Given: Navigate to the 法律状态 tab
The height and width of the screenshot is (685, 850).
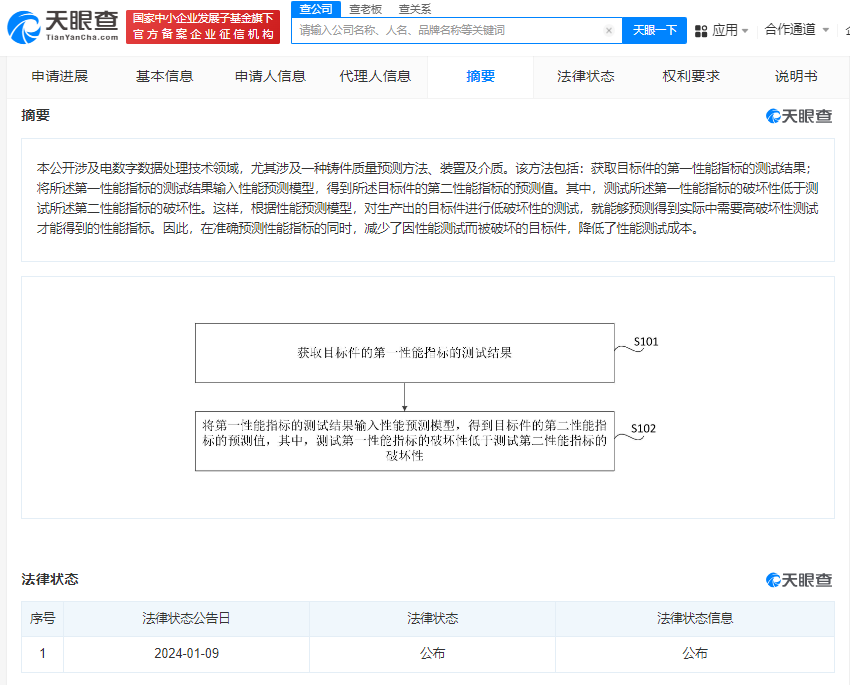Looking at the screenshot, I should pyautogui.click(x=585, y=76).
